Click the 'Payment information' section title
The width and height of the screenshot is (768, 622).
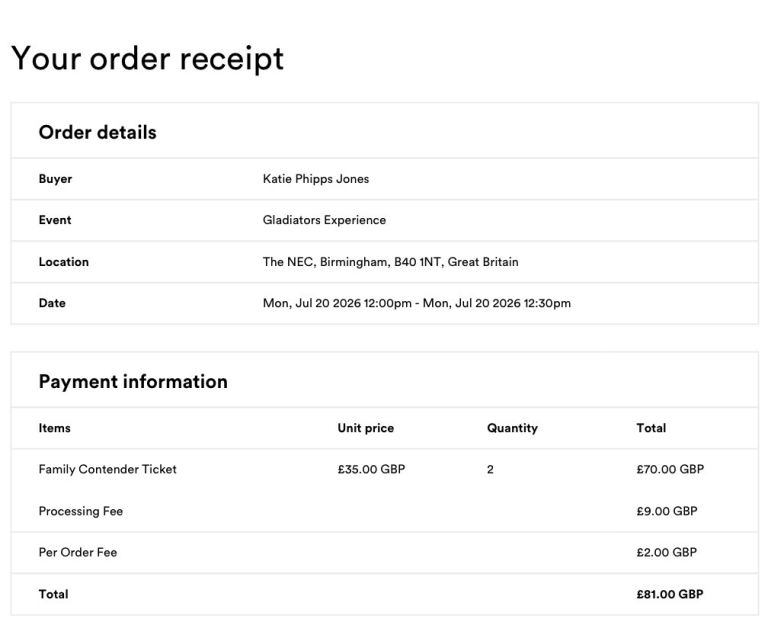(x=133, y=381)
